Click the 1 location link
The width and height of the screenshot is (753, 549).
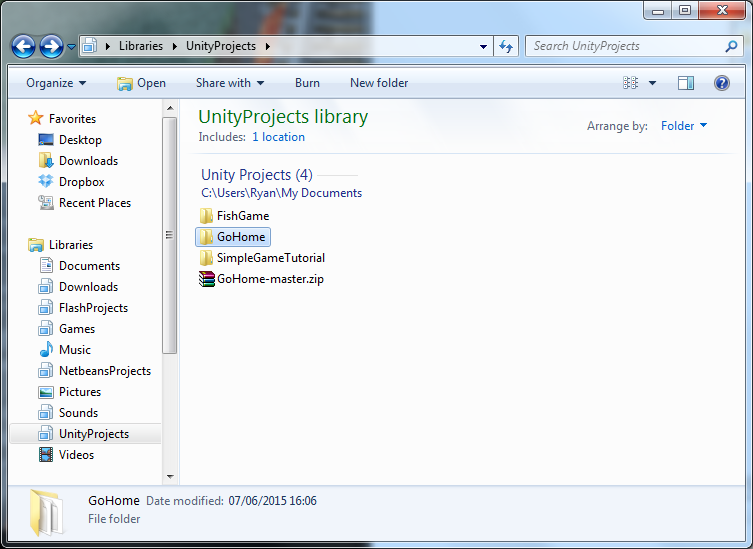(x=279, y=137)
